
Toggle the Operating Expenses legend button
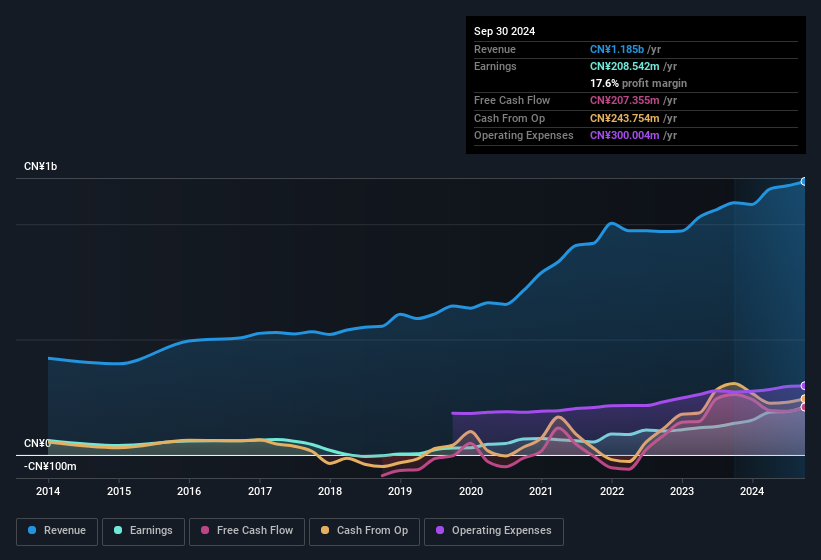pyautogui.click(x=494, y=531)
